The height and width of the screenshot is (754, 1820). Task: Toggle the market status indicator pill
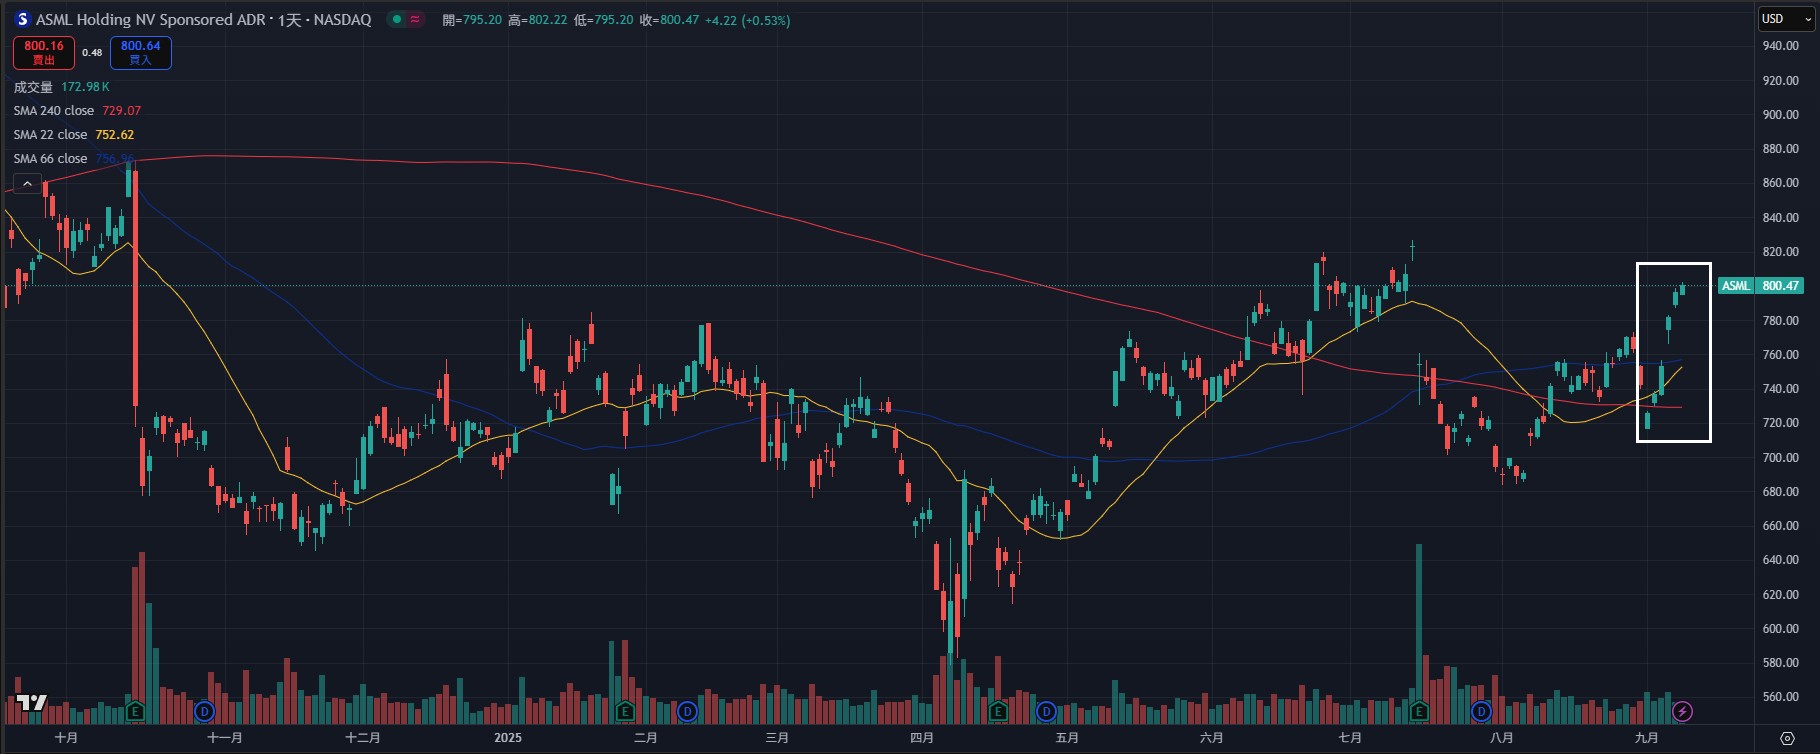click(406, 20)
